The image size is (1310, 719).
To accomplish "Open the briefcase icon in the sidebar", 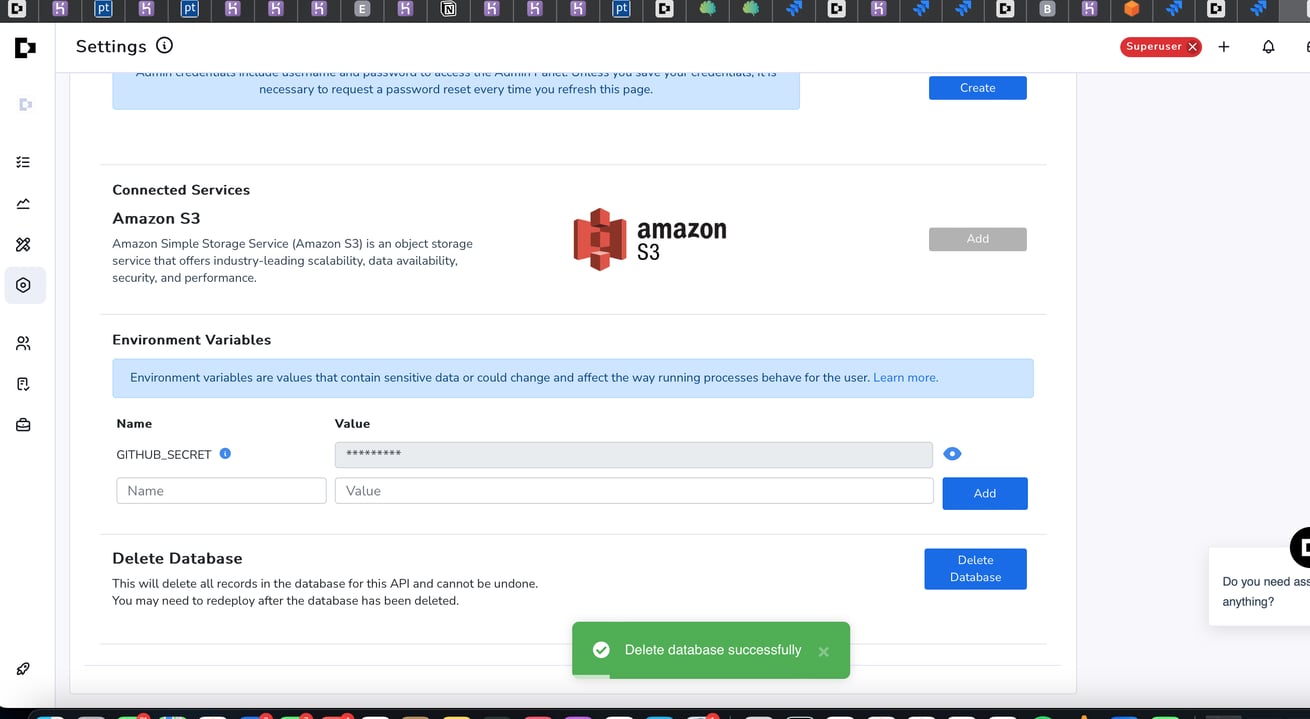I will pos(23,425).
